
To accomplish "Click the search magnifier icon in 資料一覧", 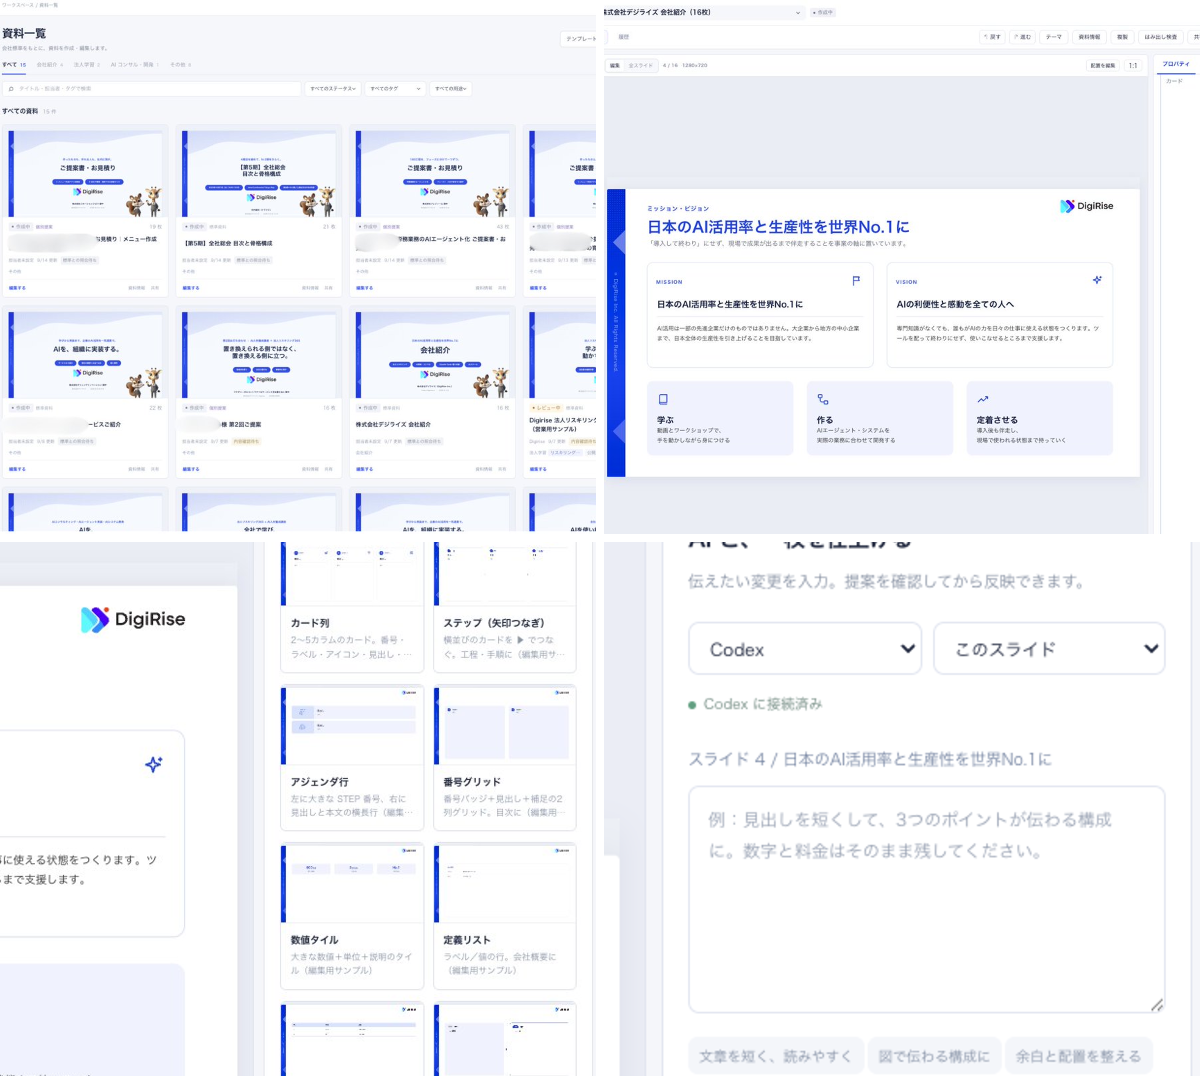I will pyautogui.click(x=11, y=89).
